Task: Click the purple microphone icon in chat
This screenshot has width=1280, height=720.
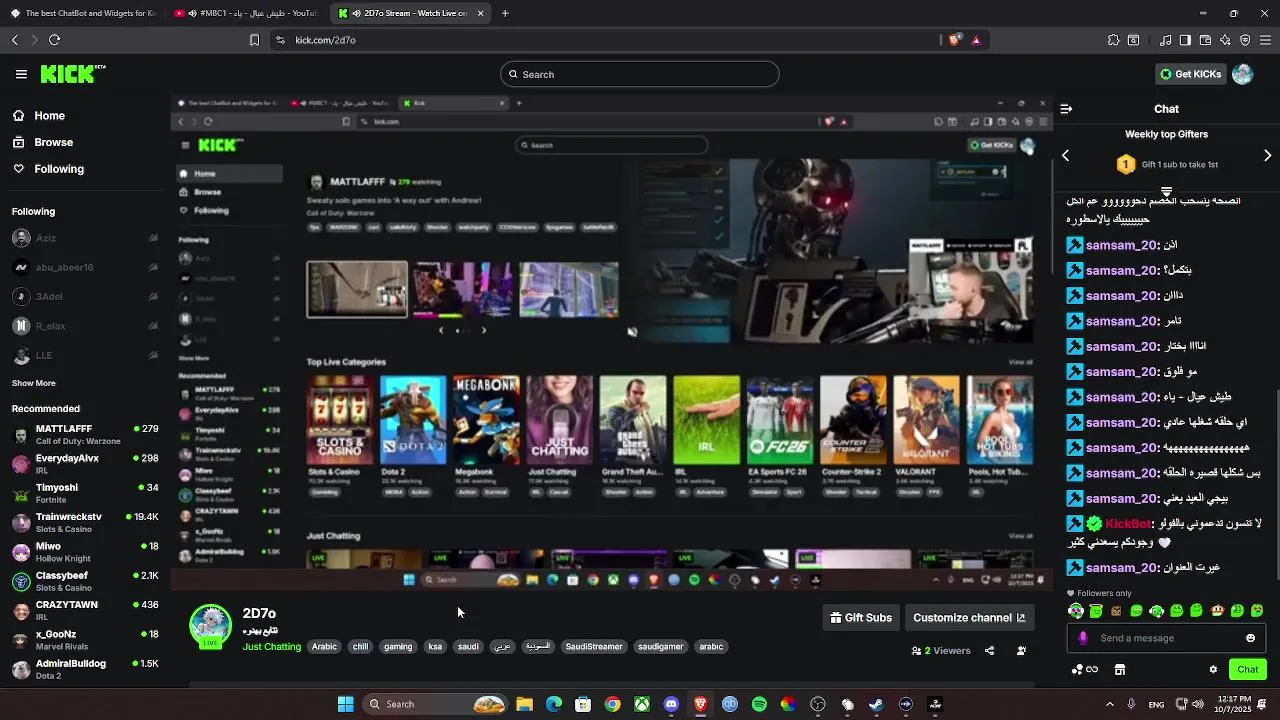Action: coord(1082,638)
